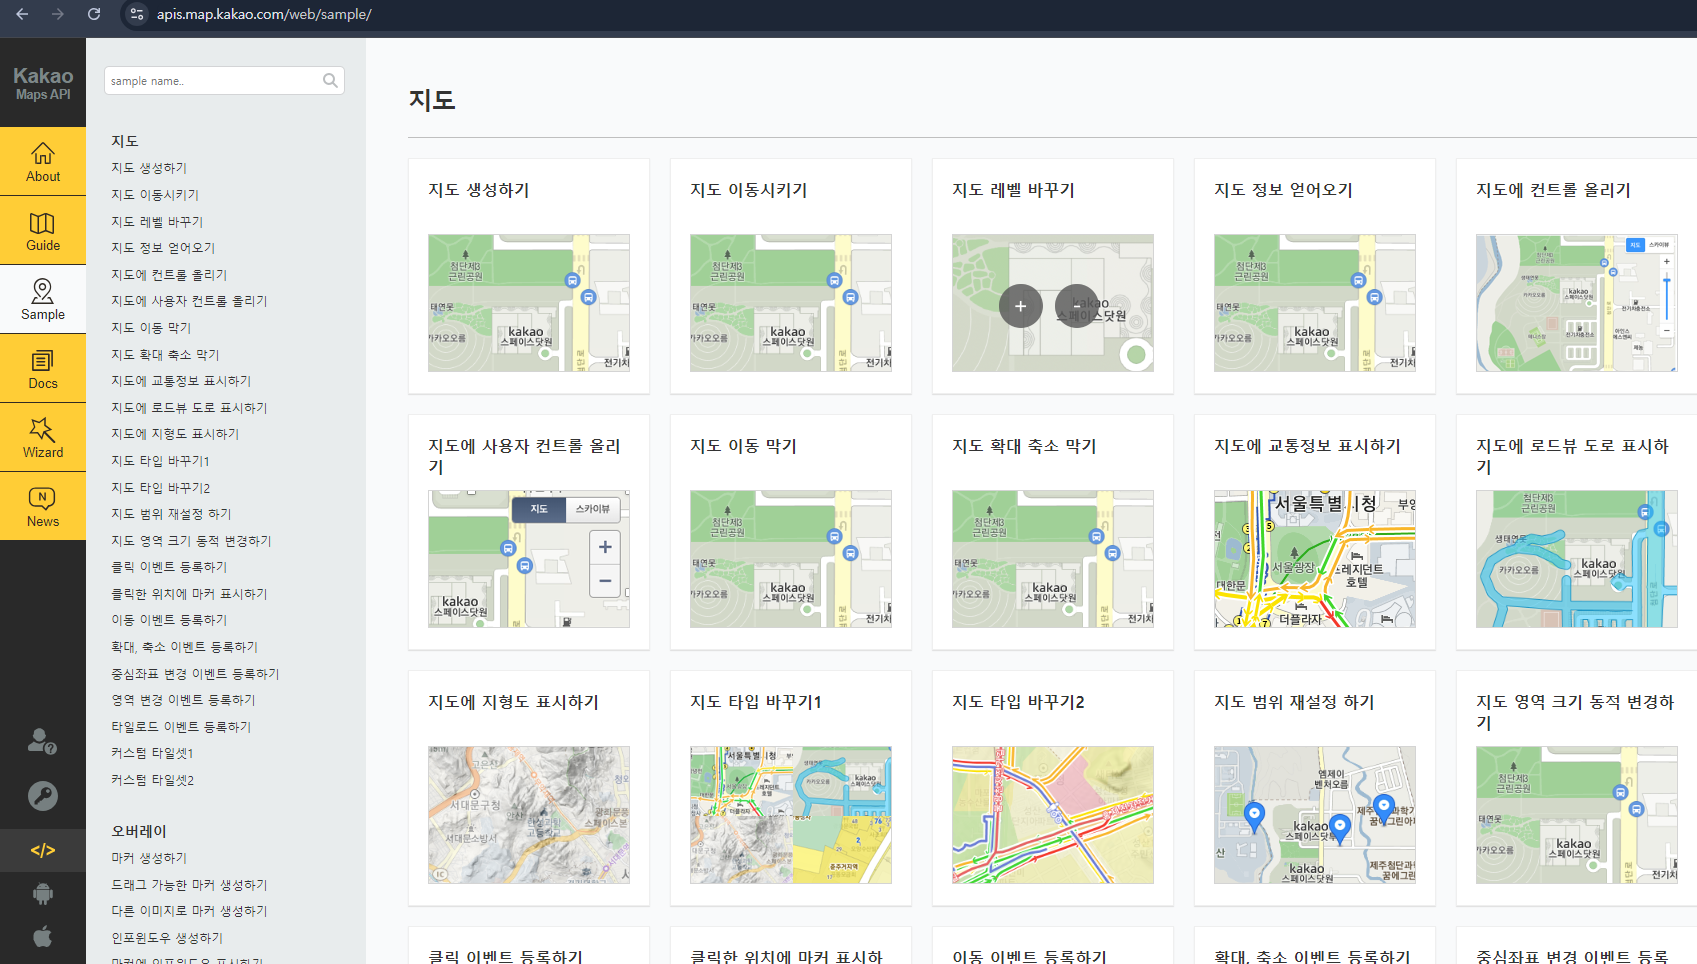Image resolution: width=1697 pixels, height=964 pixels.
Task: Open 지도 범위 재설정 하기 card thumbnail
Action: click(1315, 815)
